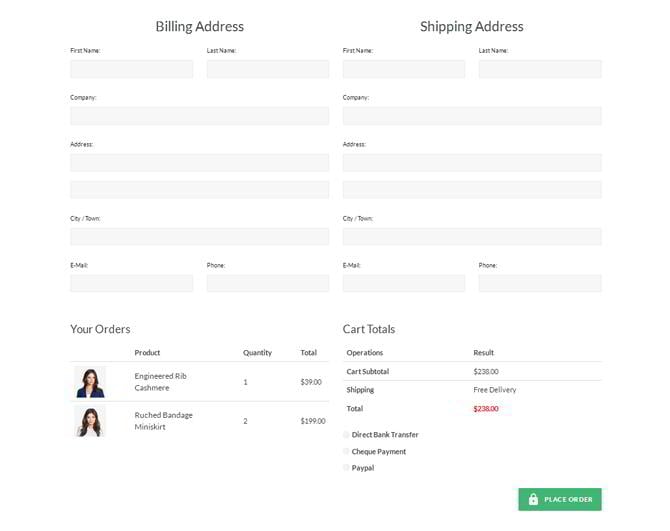This screenshot has height=531, width=670.
Task: Click the Billing Phone input field
Action: (x=267, y=284)
